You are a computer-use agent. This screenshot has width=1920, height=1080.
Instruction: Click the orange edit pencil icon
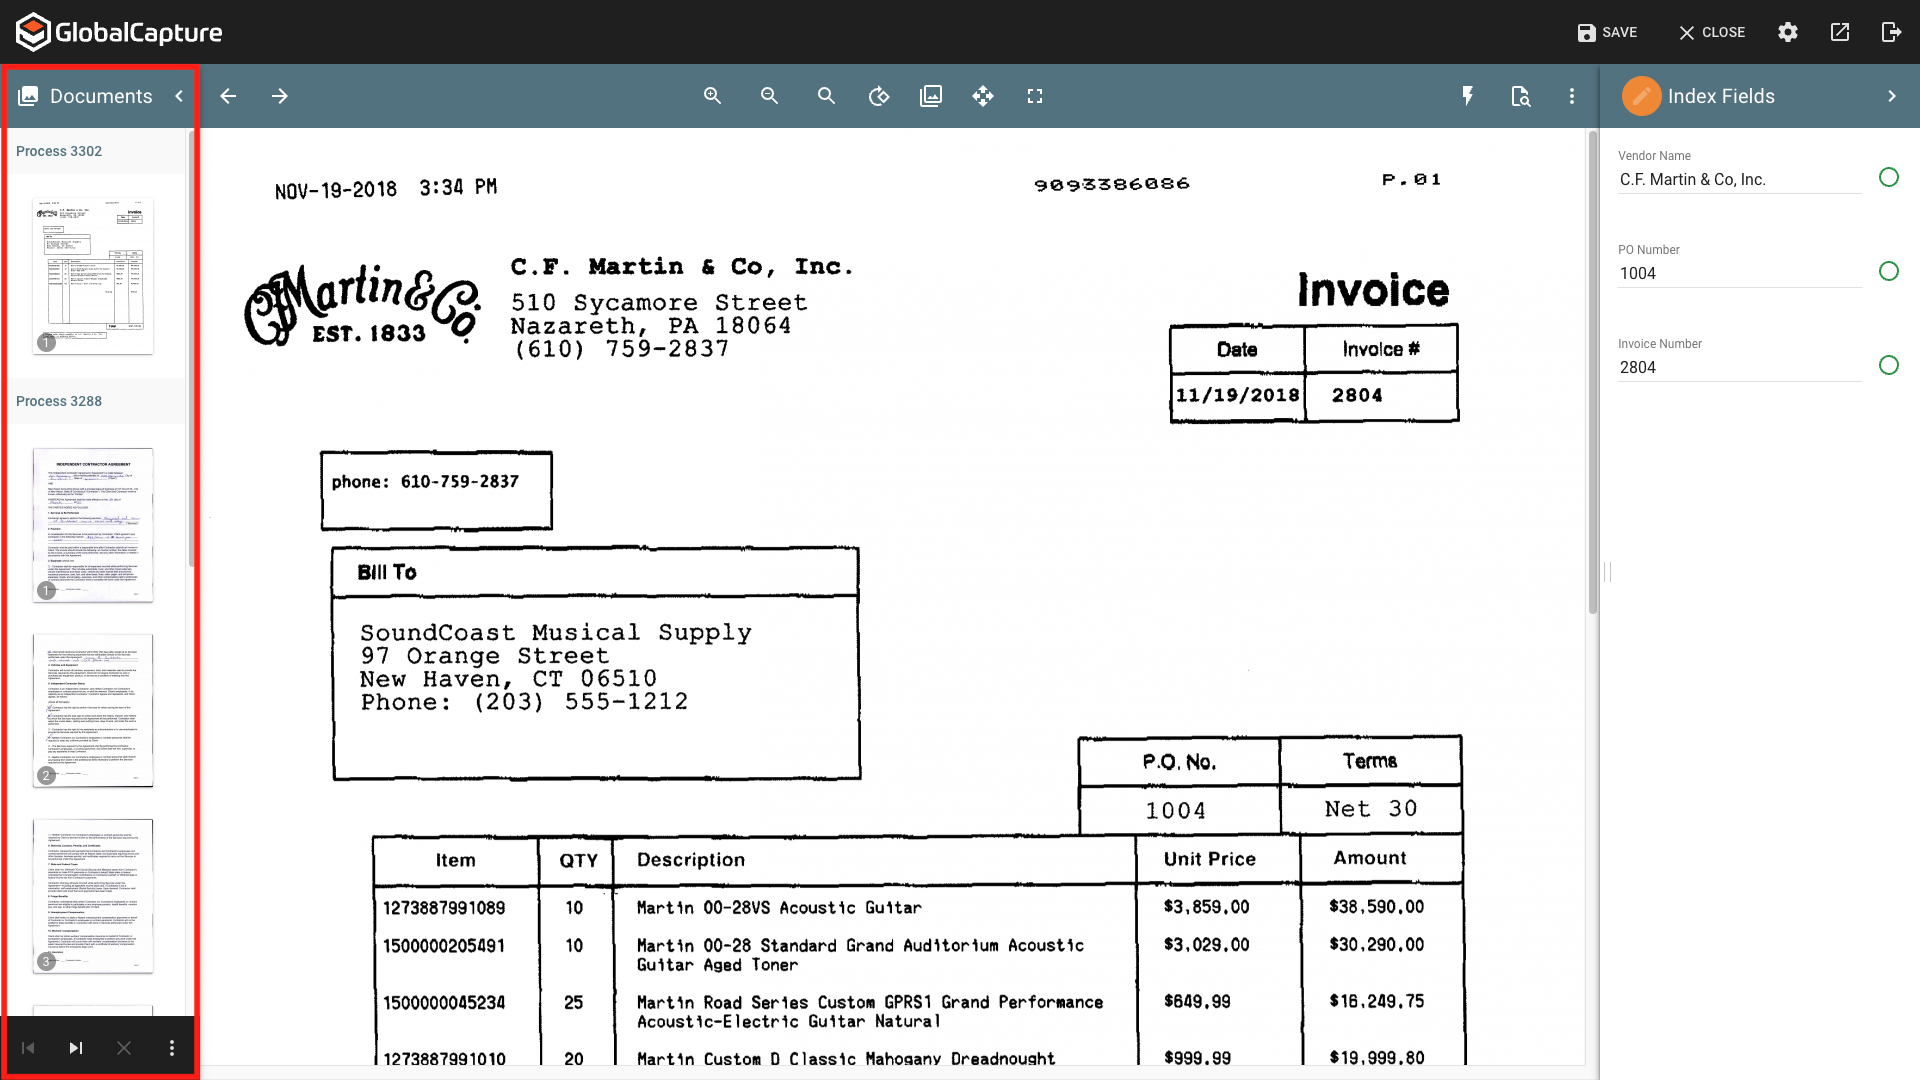pyautogui.click(x=1641, y=96)
